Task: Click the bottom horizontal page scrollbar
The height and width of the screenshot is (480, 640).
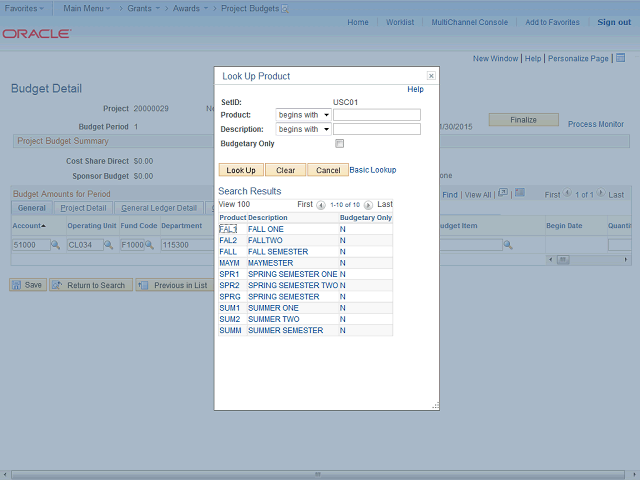Action: click(320, 473)
